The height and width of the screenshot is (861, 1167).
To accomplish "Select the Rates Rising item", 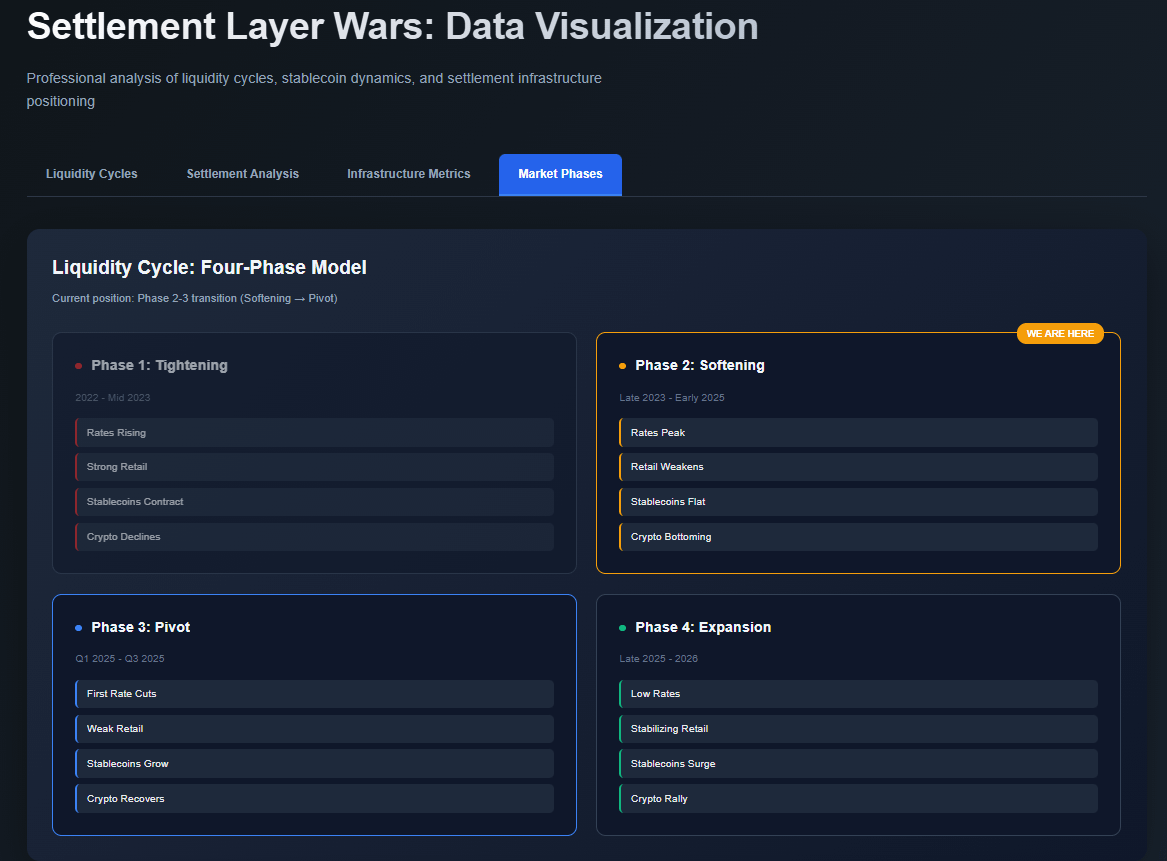I will [x=314, y=433].
